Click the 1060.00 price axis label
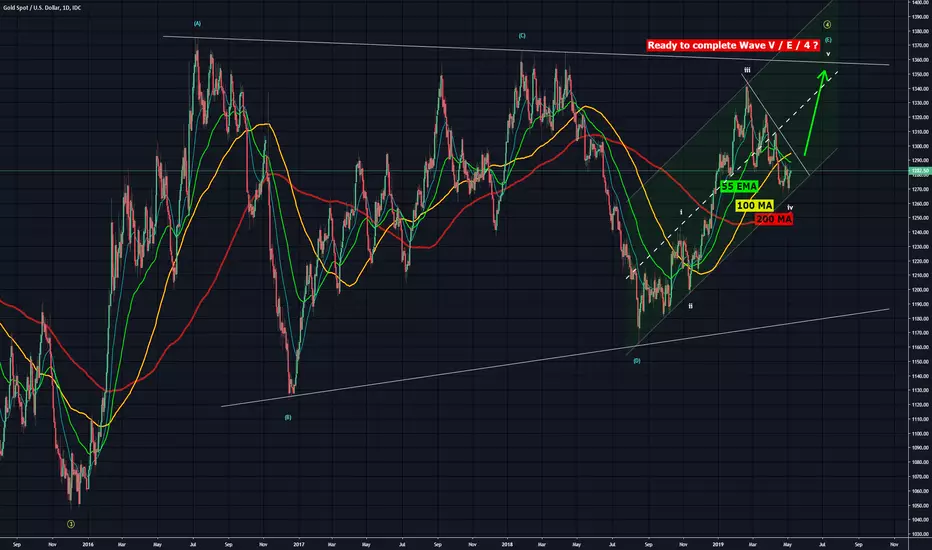 pyautogui.click(x=921, y=491)
